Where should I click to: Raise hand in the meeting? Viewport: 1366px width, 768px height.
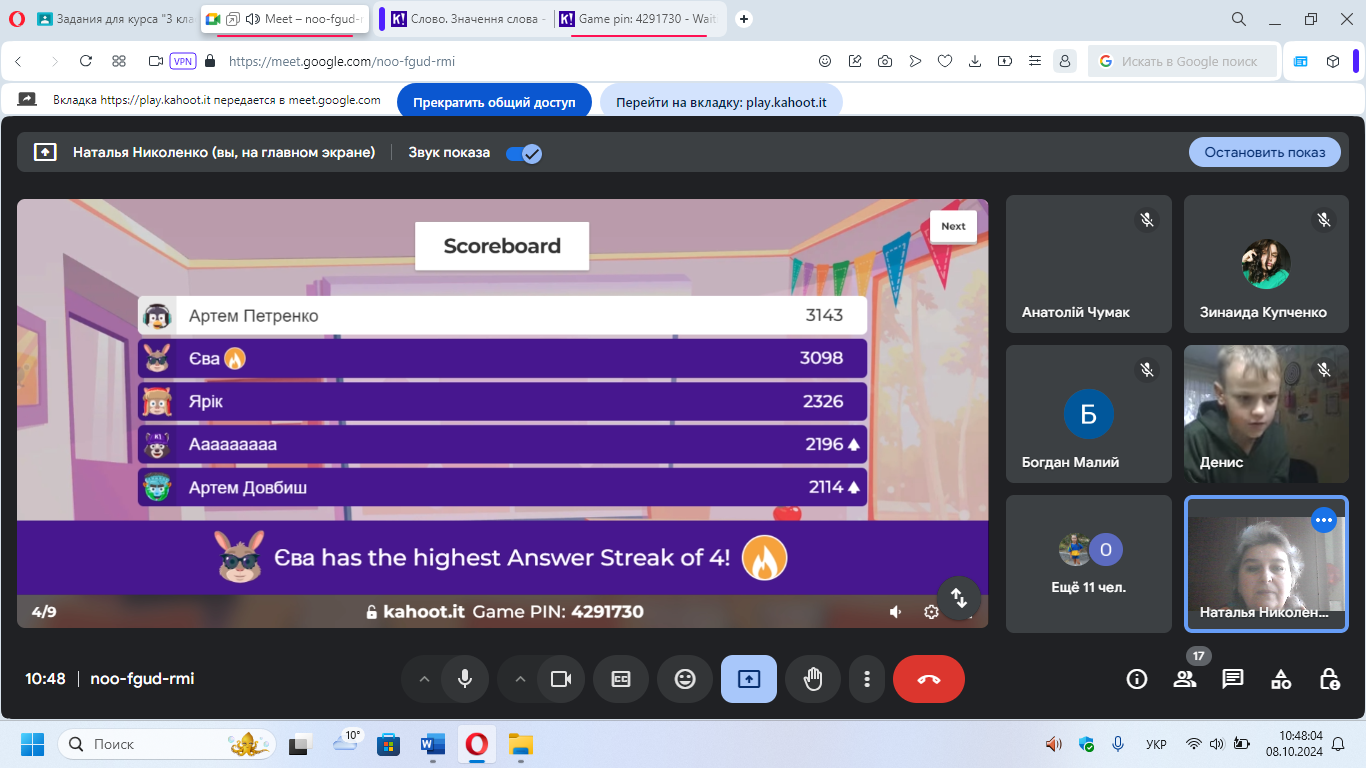point(813,679)
